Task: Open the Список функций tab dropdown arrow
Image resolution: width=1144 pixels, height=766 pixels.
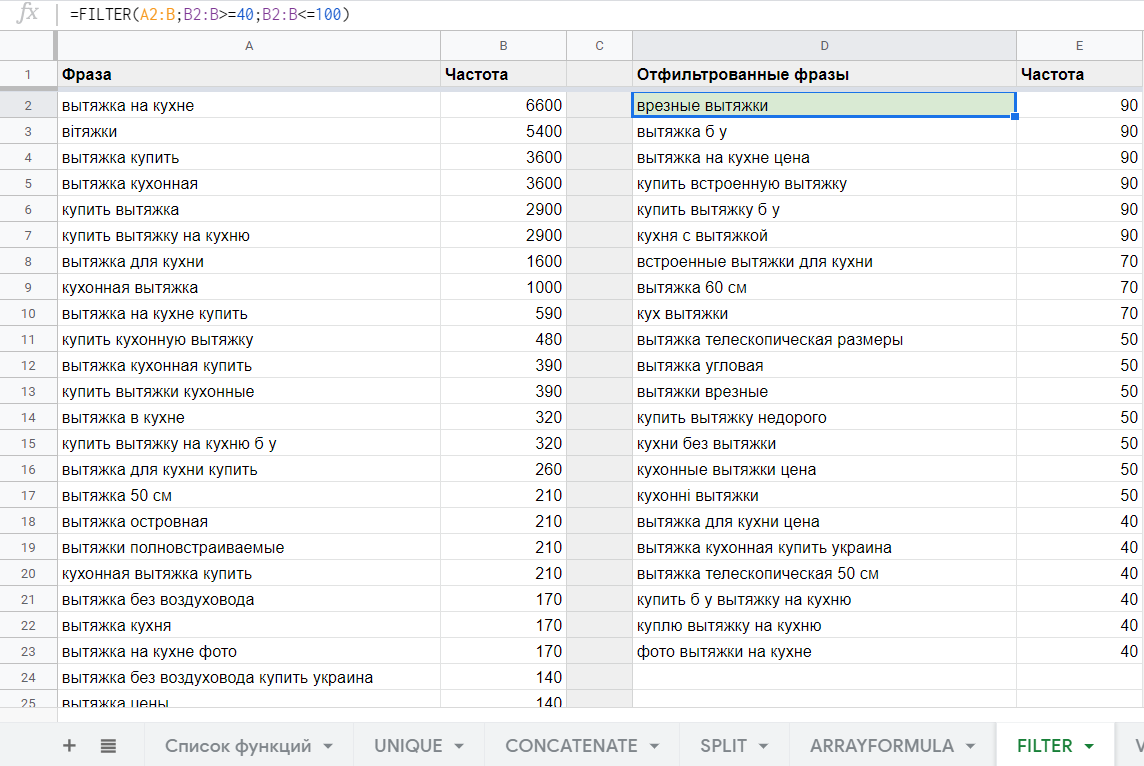Action: pos(328,746)
